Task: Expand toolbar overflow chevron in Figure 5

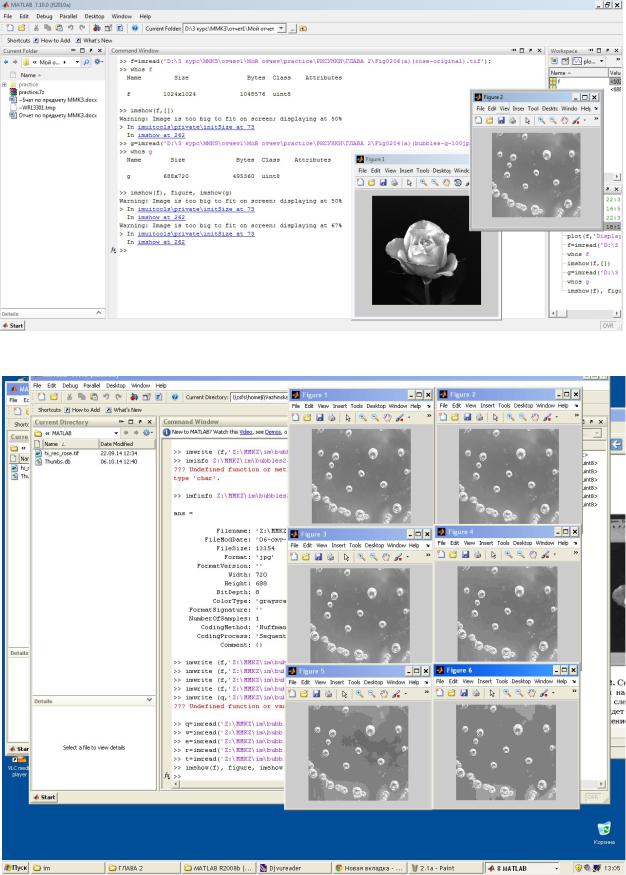Action: (426, 693)
